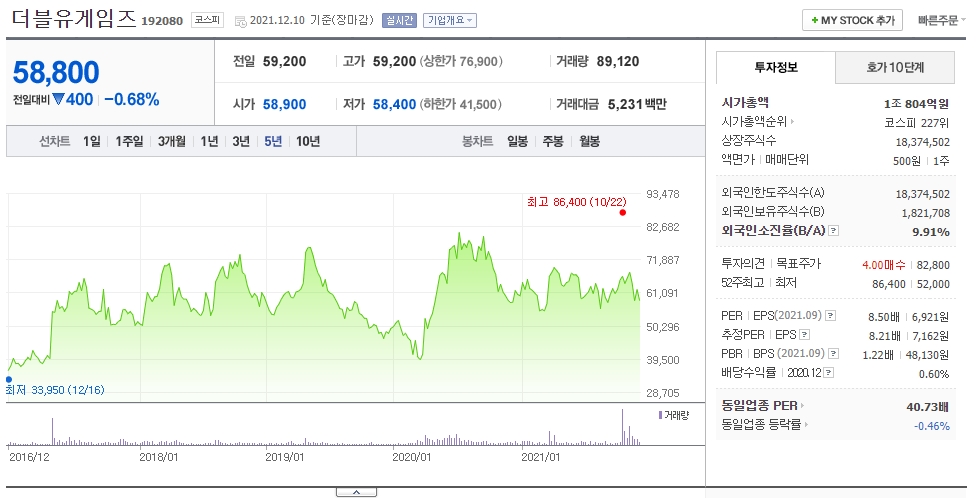Click the 상장주식수 label
The width and height of the screenshot is (978, 498).
749,140
